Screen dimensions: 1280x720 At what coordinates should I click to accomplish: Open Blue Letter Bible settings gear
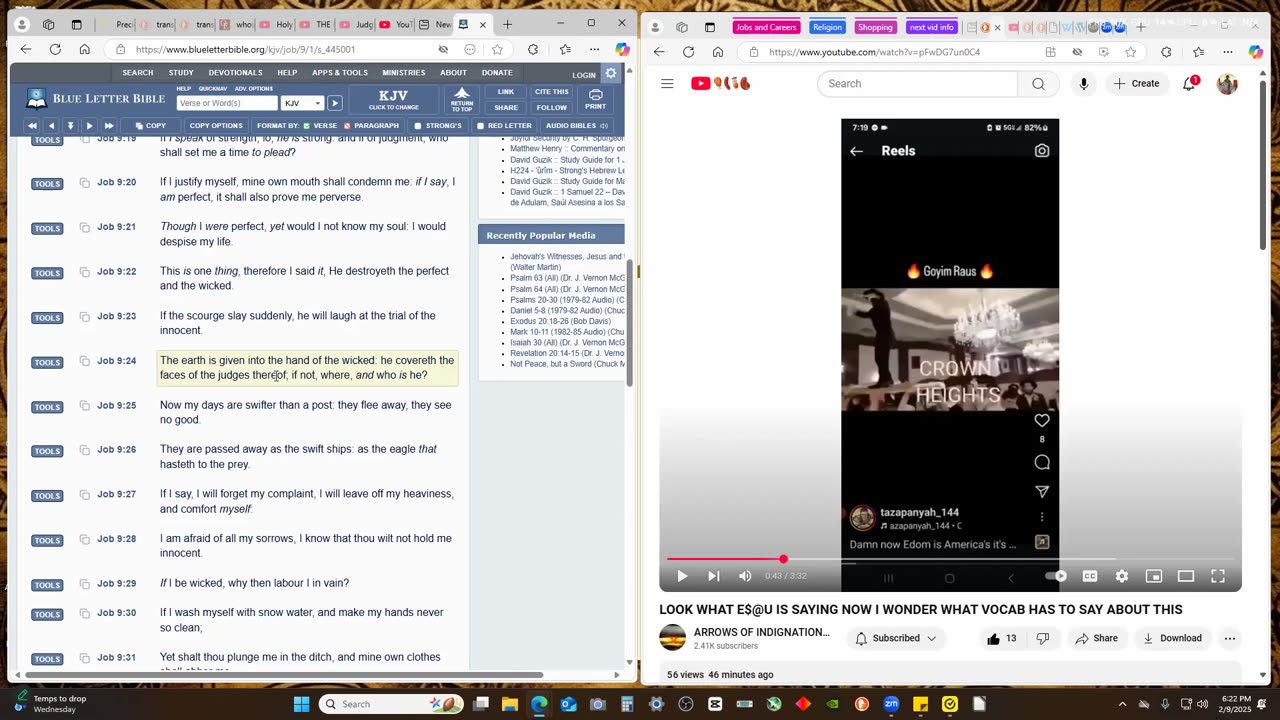(611, 73)
